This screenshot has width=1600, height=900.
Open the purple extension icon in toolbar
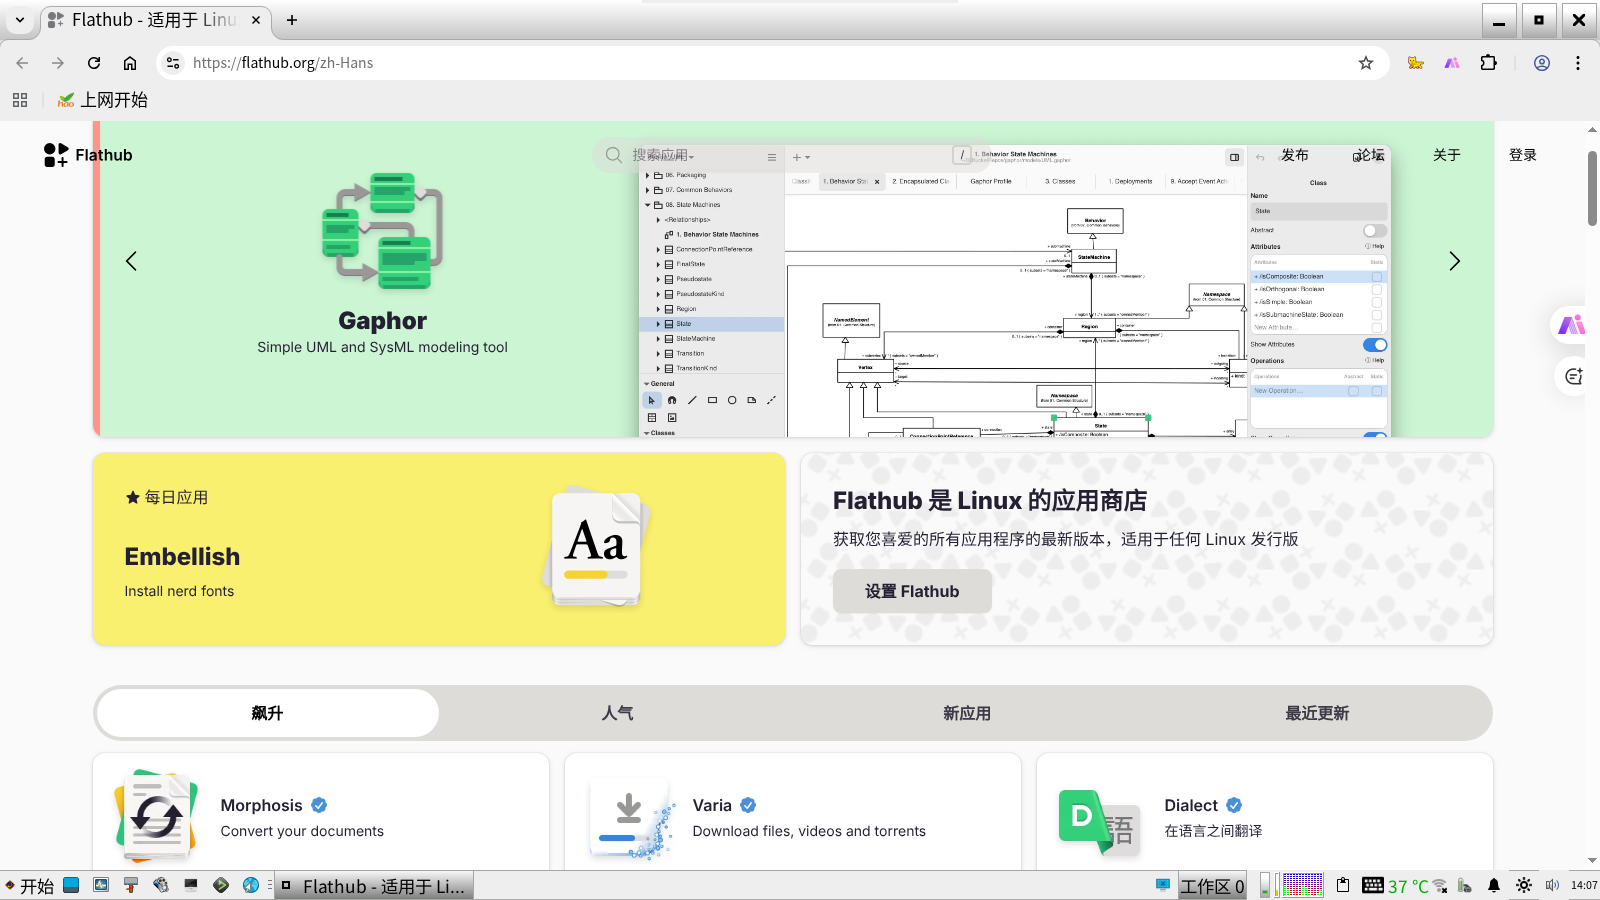coord(1452,63)
